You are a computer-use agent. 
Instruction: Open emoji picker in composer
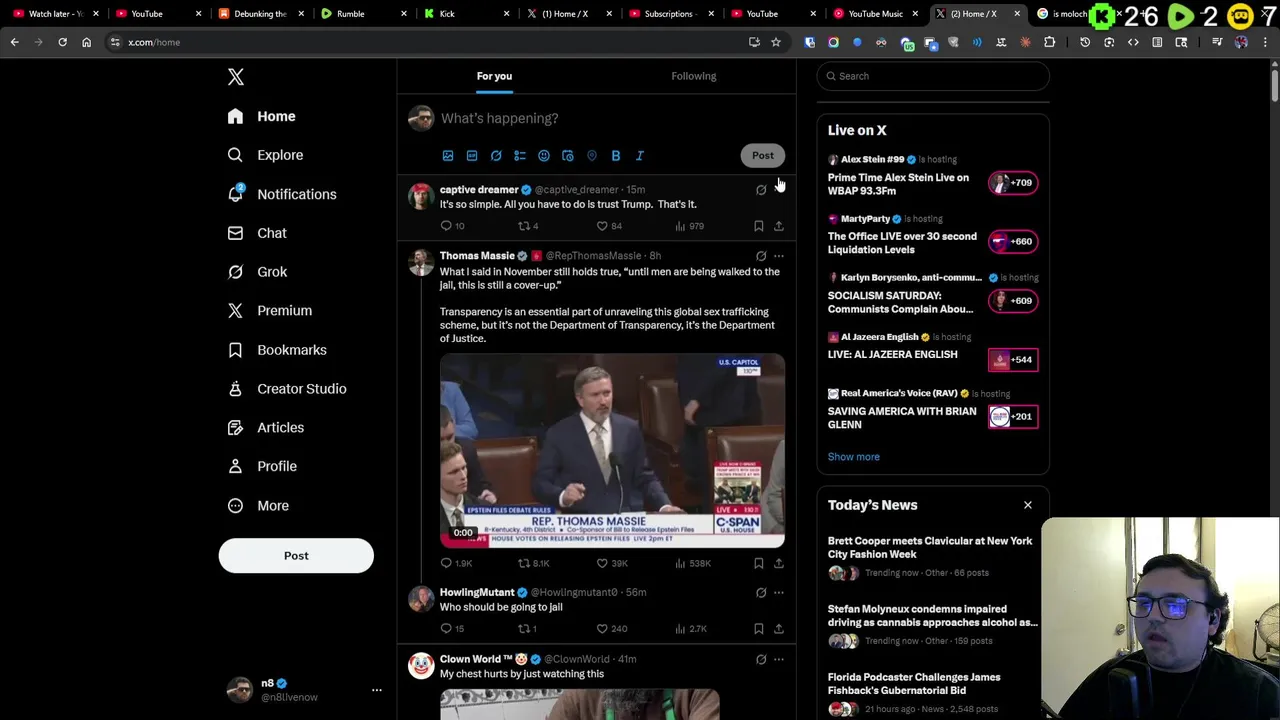[544, 156]
